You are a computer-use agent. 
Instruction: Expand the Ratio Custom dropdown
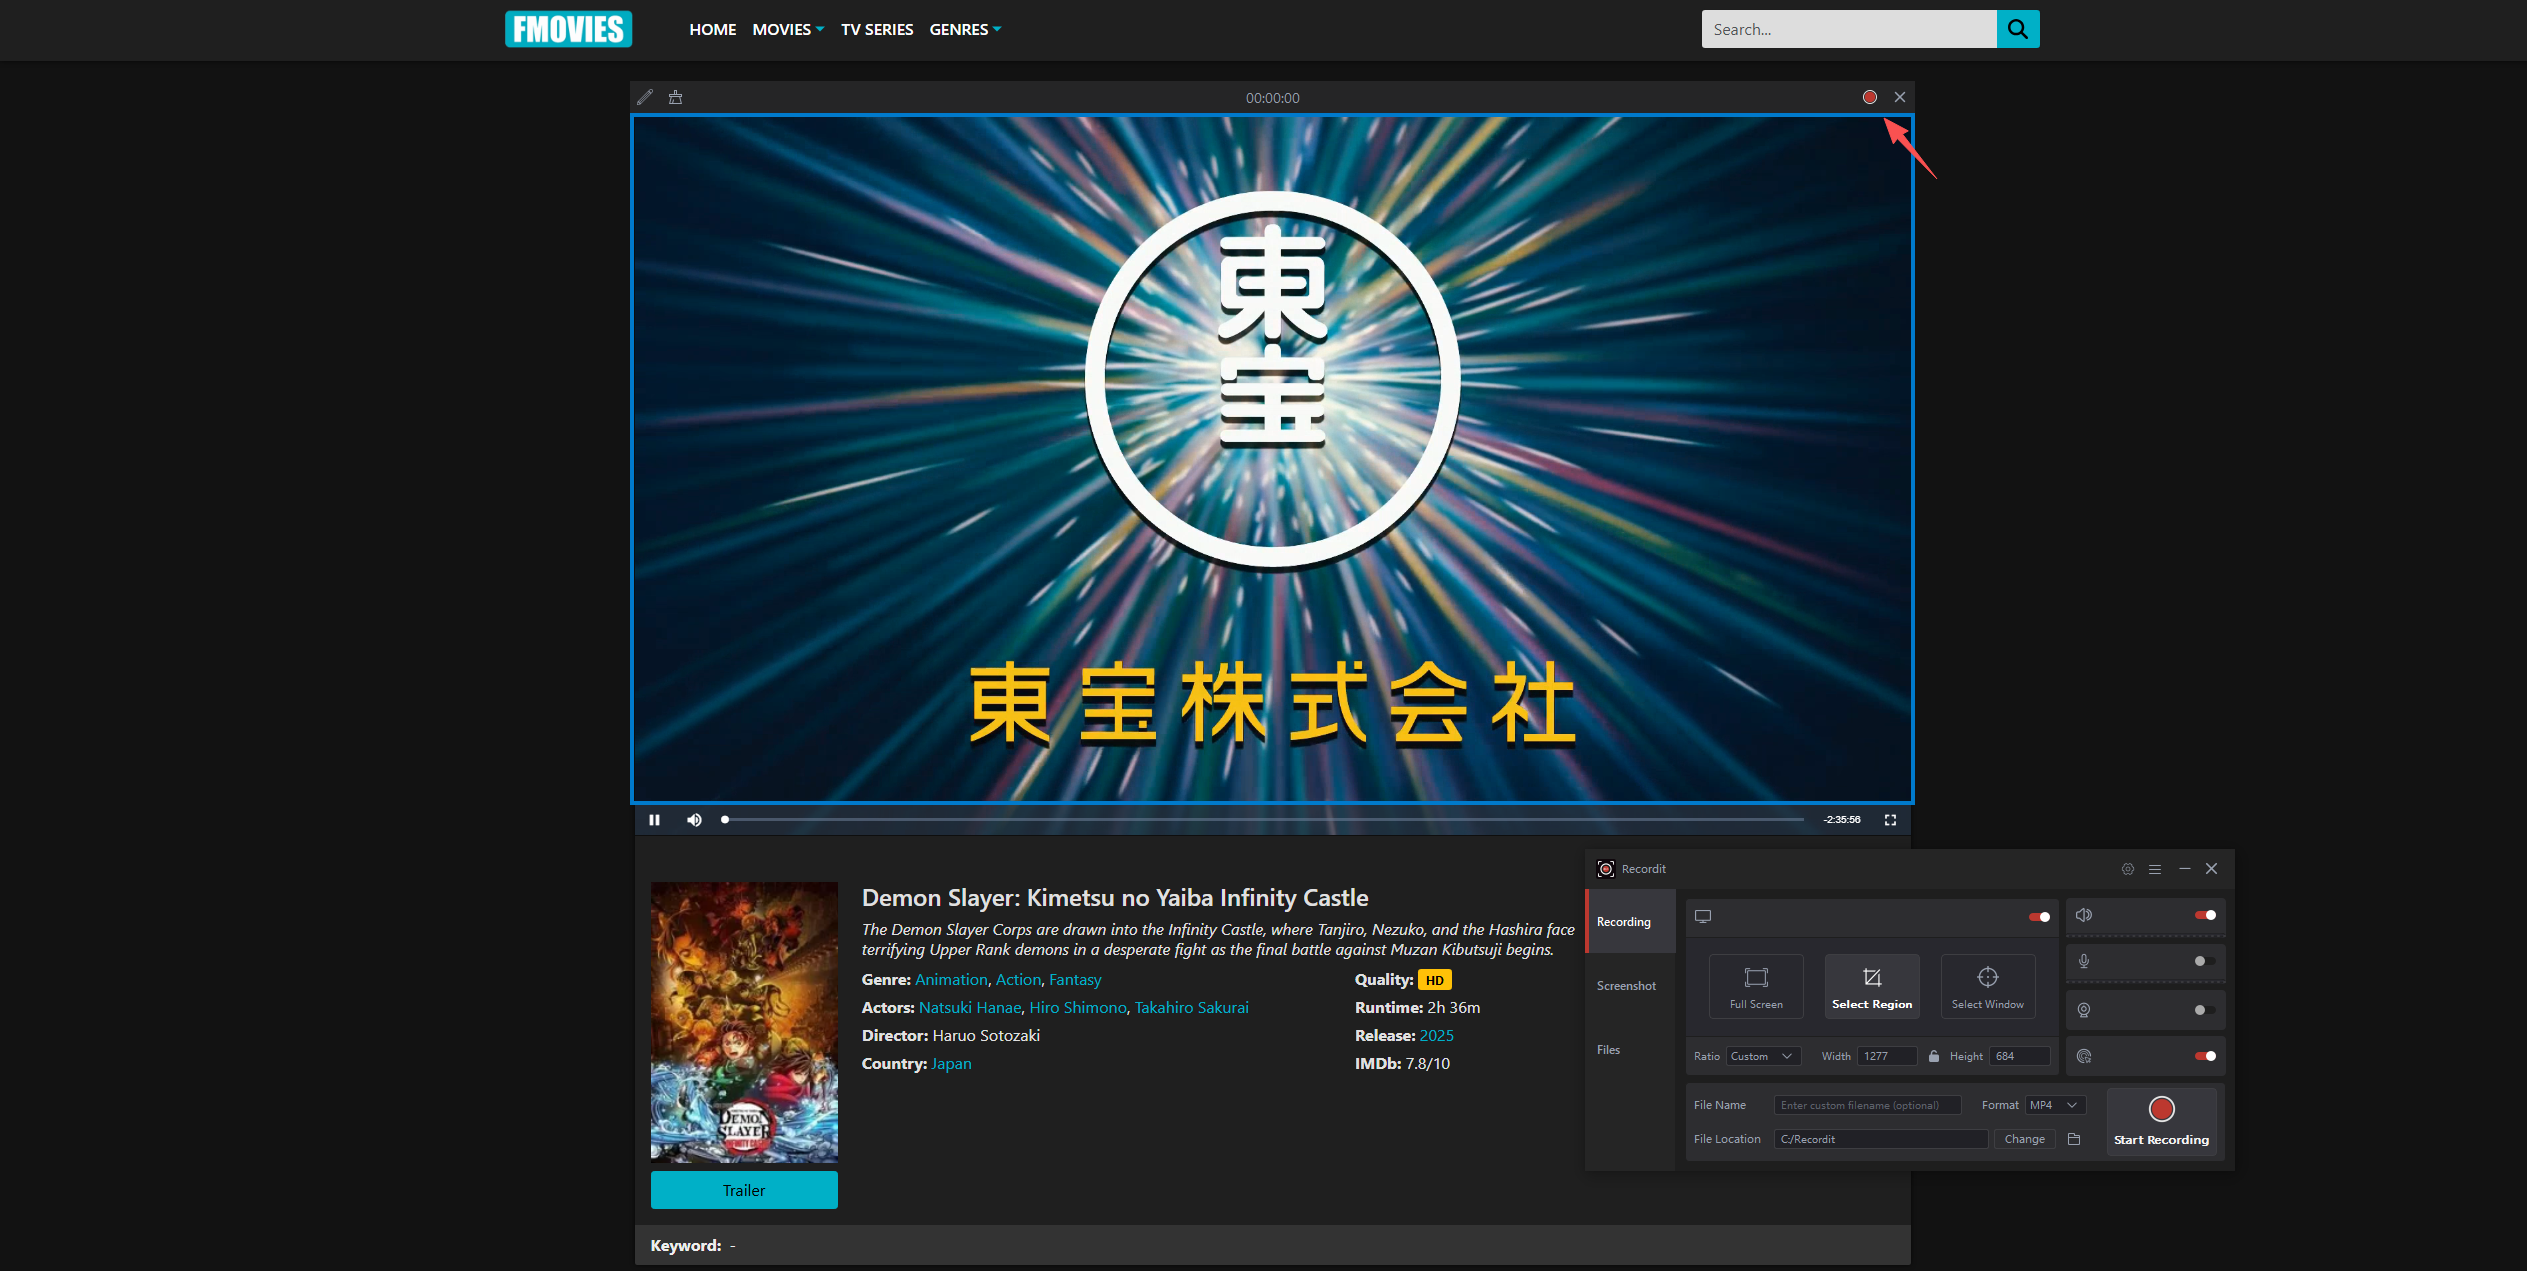1763,1056
